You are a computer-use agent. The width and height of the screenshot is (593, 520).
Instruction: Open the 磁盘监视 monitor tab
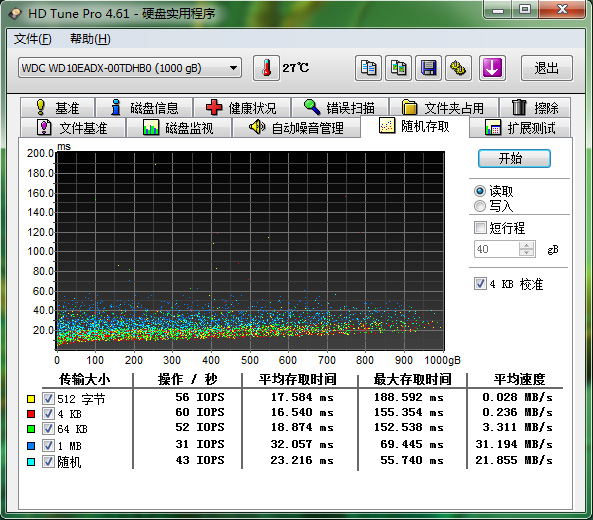point(179,128)
